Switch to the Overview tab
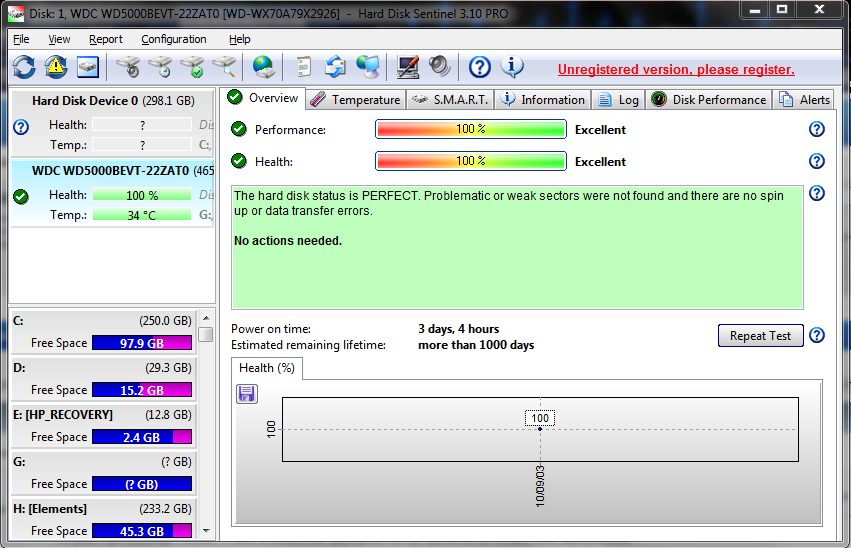Image resolution: width=851 pixels, height=548 pixels. pyautogui.click(x=264, y=98)
